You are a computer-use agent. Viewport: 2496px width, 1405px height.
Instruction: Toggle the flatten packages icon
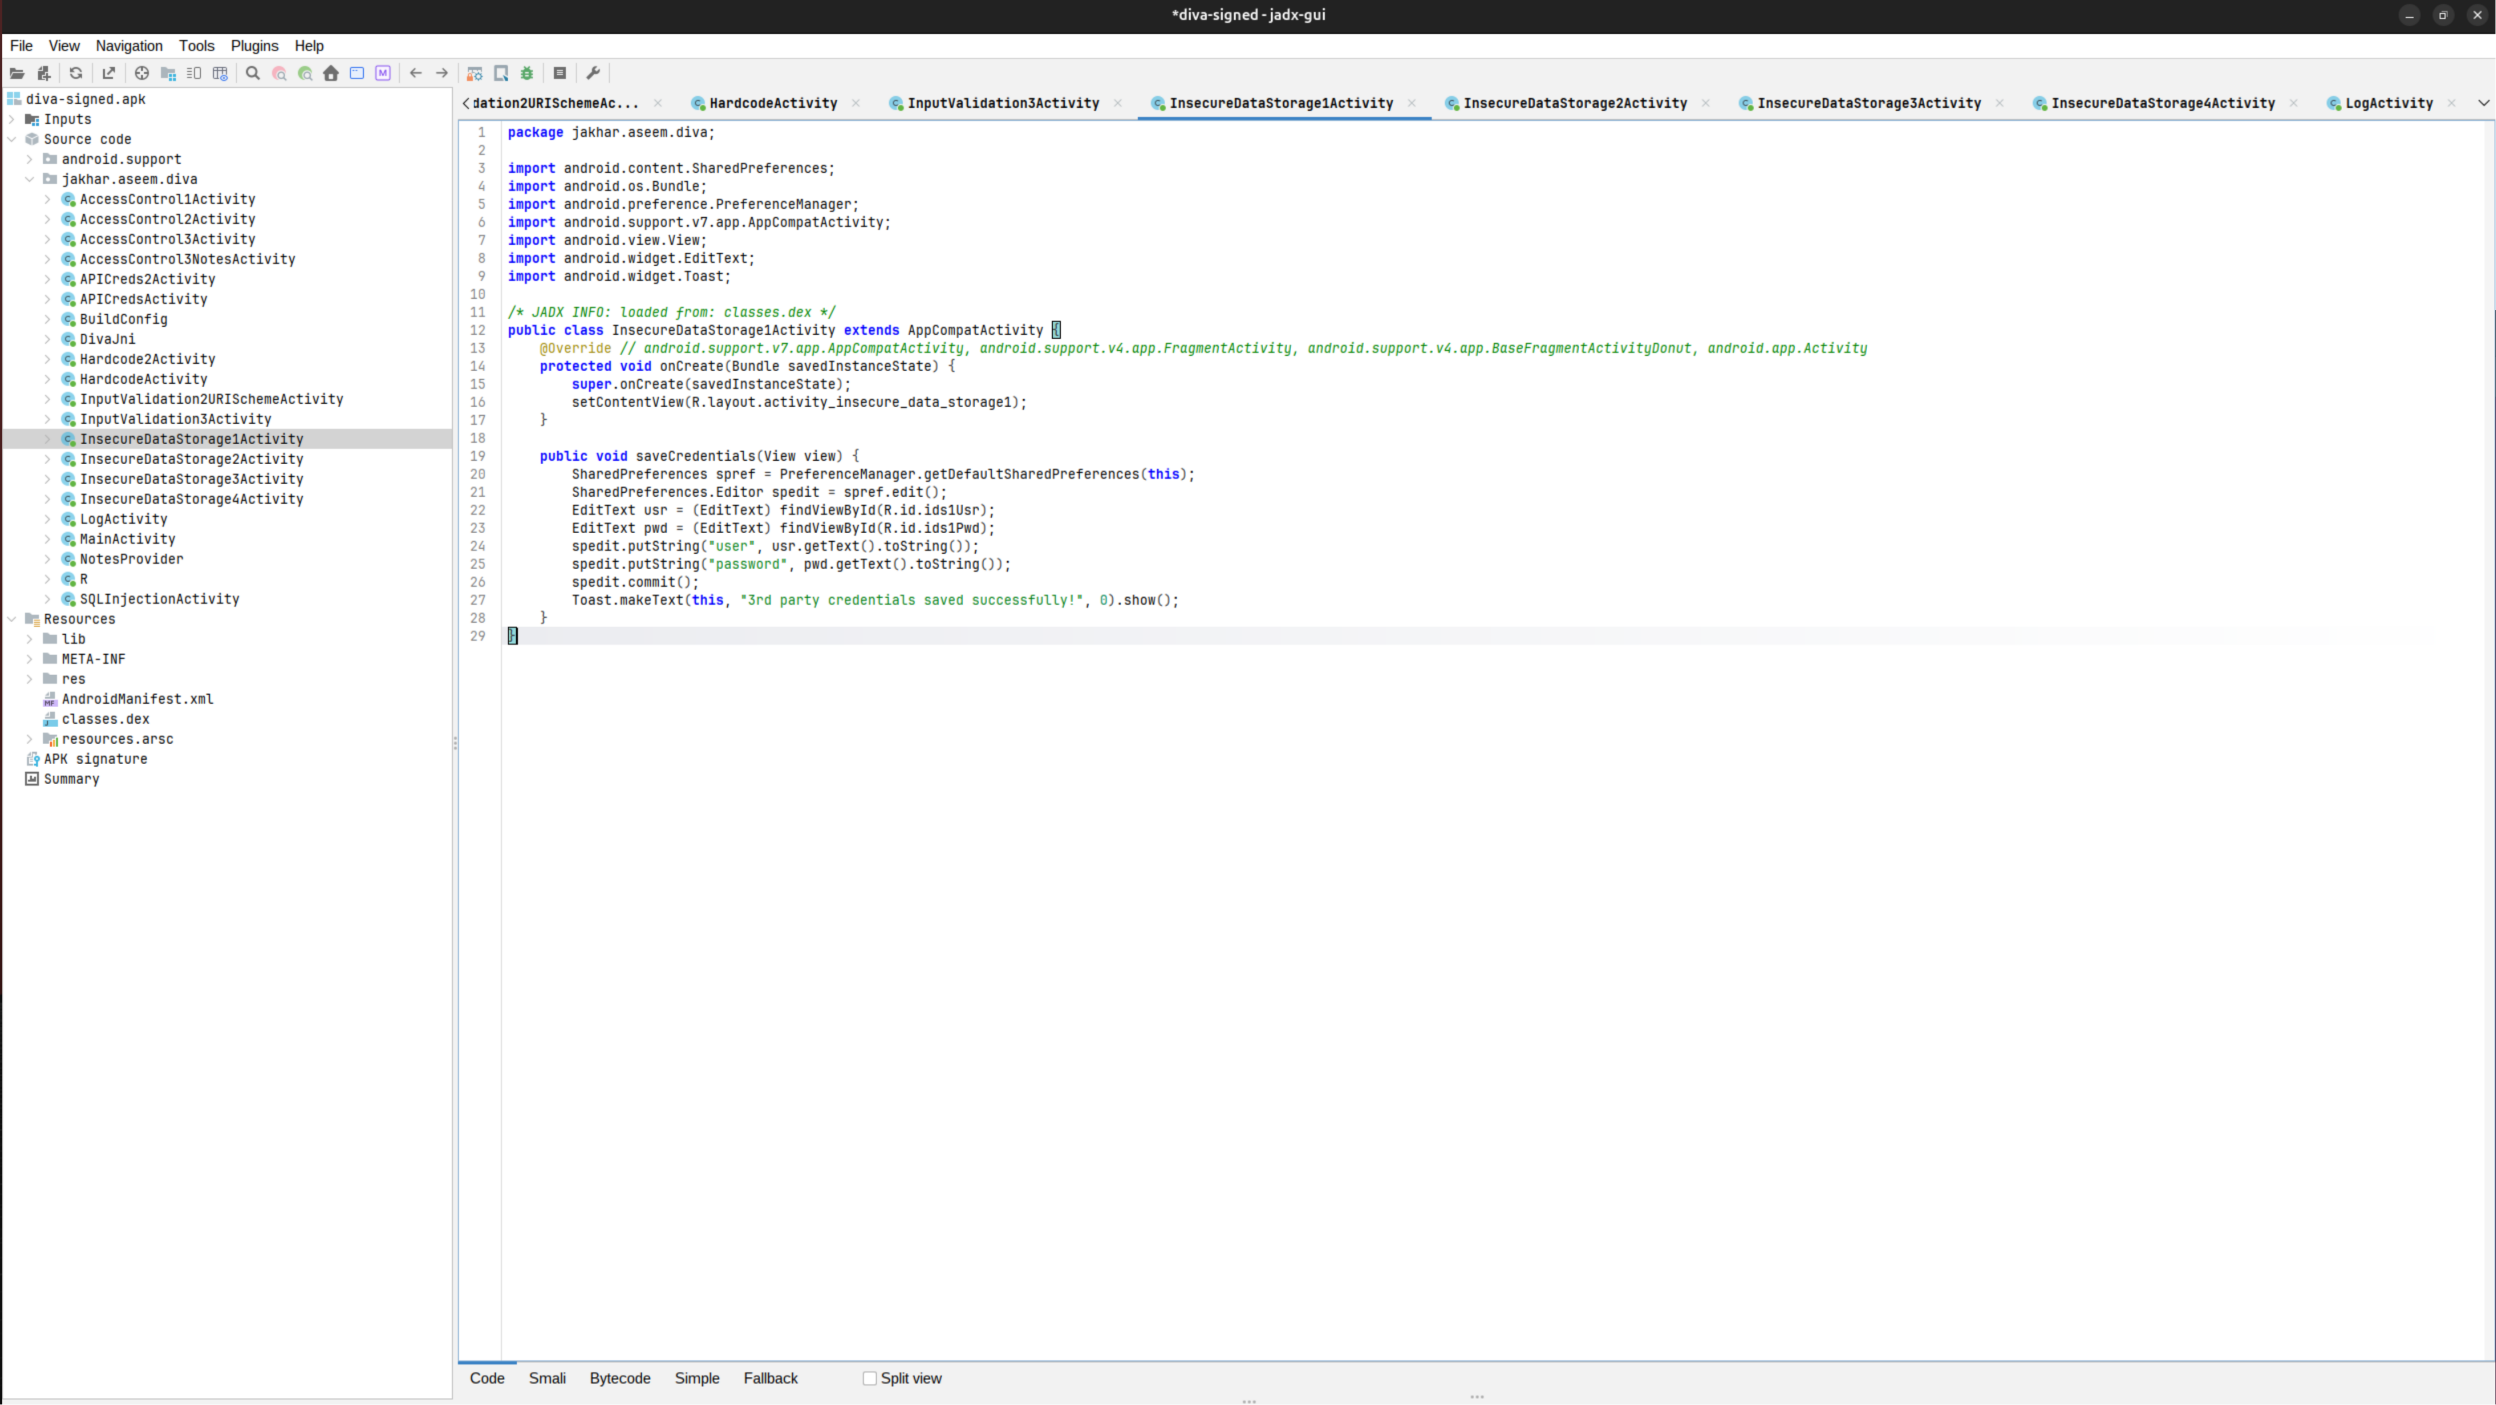pyautogui.click(x=168, y=73)
